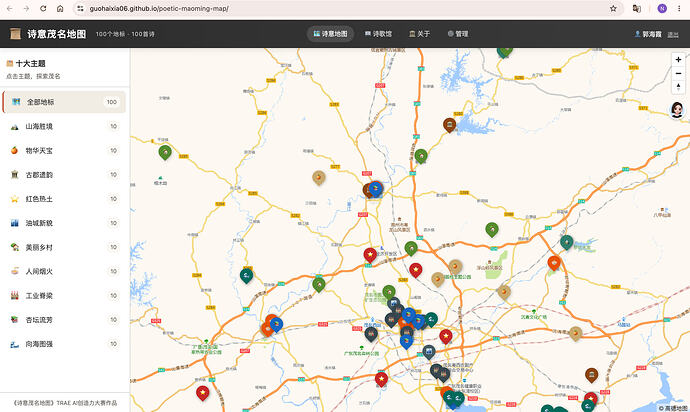Select the 全部地标 theme filter
Viewport: 690px width, 412px height.
[x=64, y=102]
